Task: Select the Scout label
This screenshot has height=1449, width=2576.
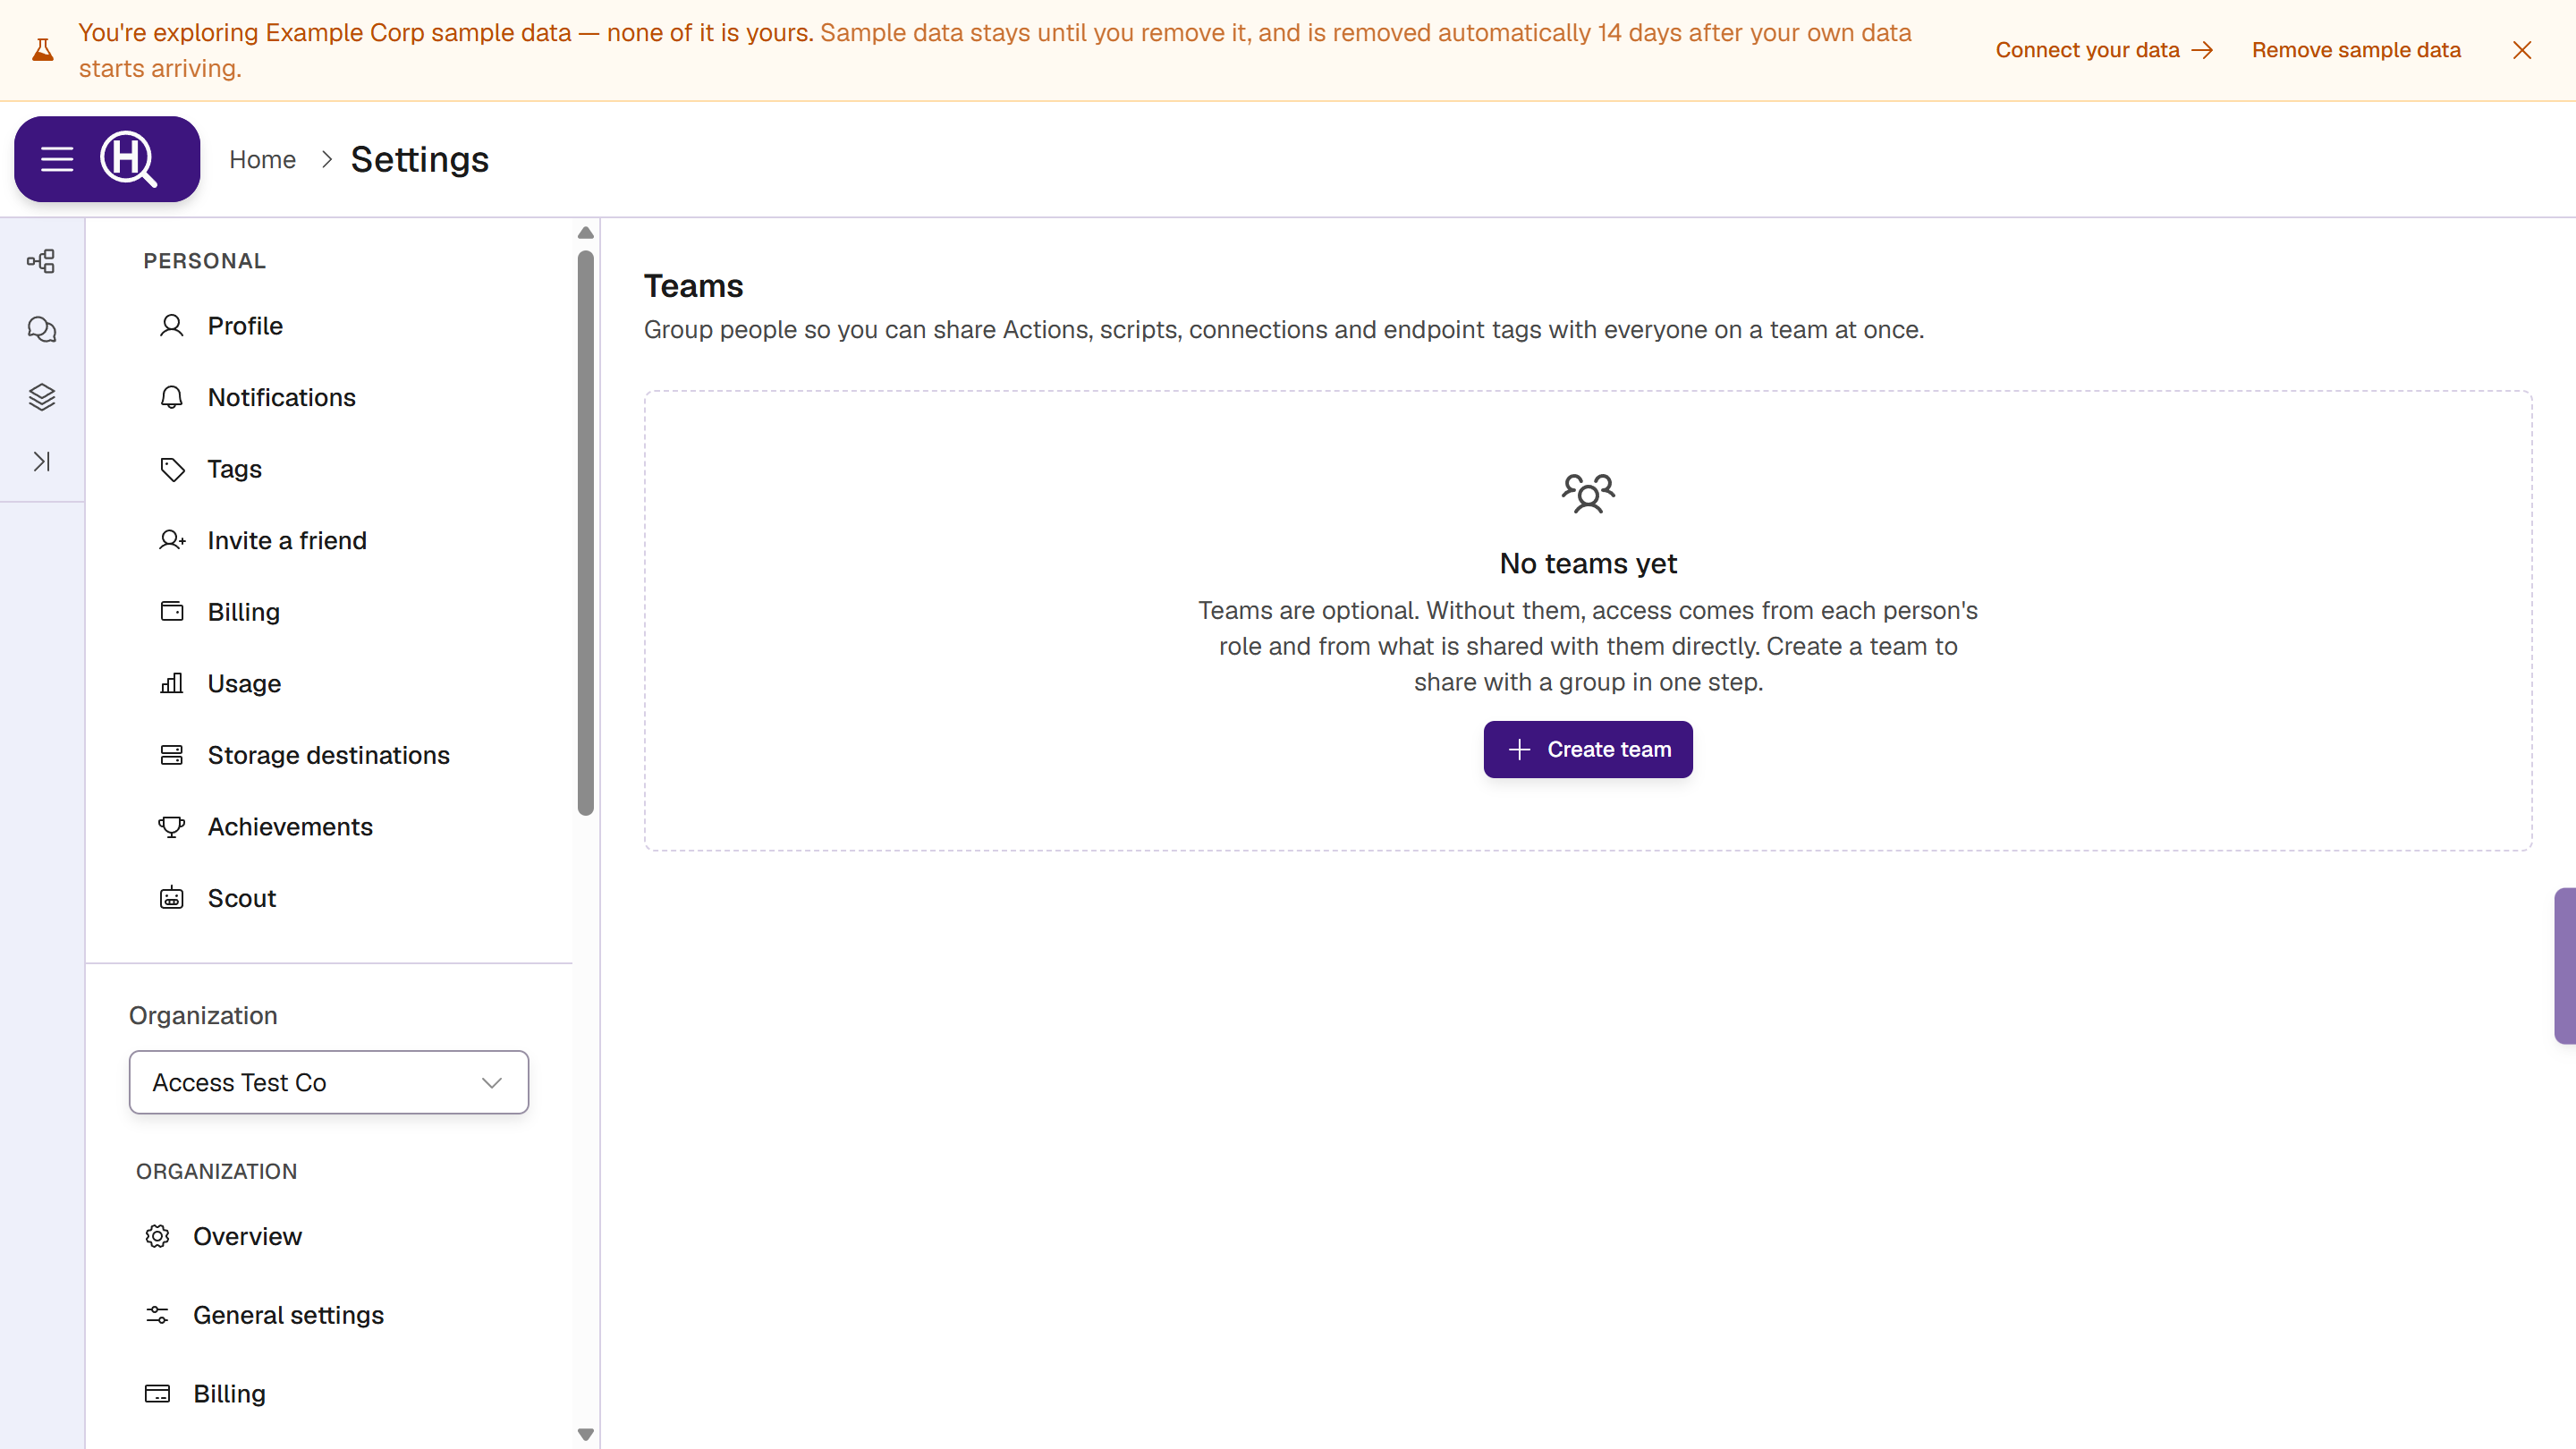Action: tap(242, 898)
